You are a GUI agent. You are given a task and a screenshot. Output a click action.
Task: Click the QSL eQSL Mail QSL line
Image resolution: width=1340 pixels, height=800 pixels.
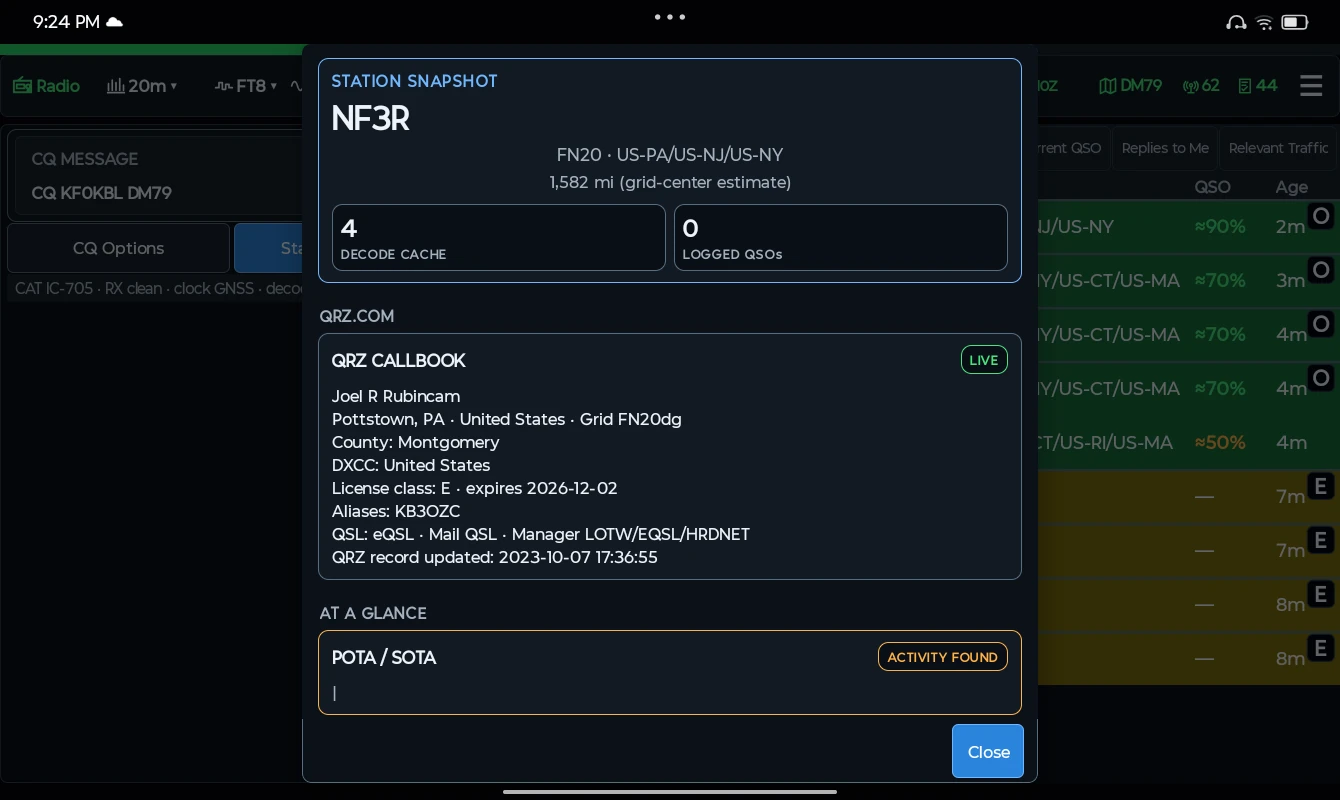click(x=540, y=534)
